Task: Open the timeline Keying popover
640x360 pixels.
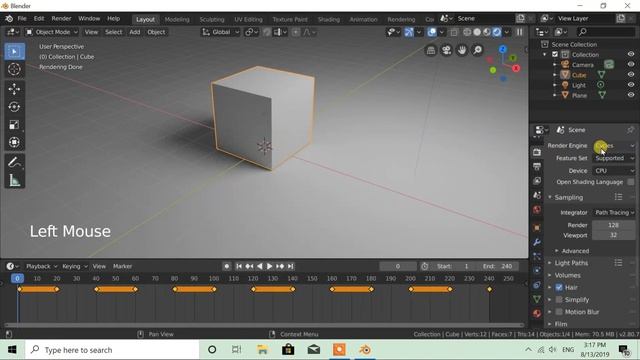Action: [x=75, y=266]
